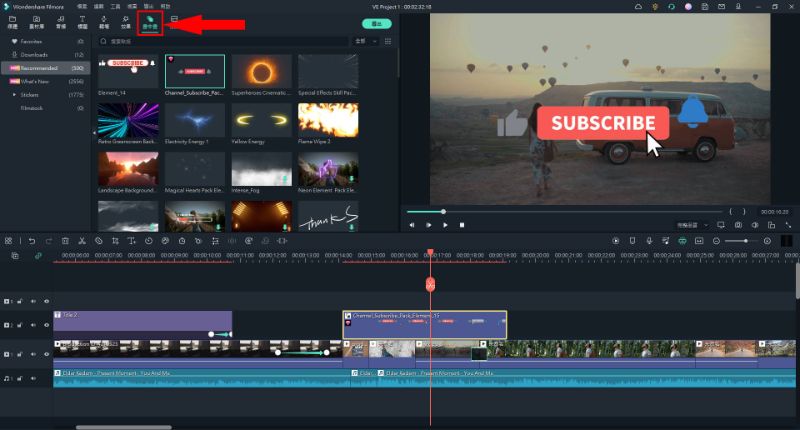Select Channel_Subscribe_Pack element thumbnail
Image resolution: width=800 pixels, height=430 pixels.
point(195,71)
